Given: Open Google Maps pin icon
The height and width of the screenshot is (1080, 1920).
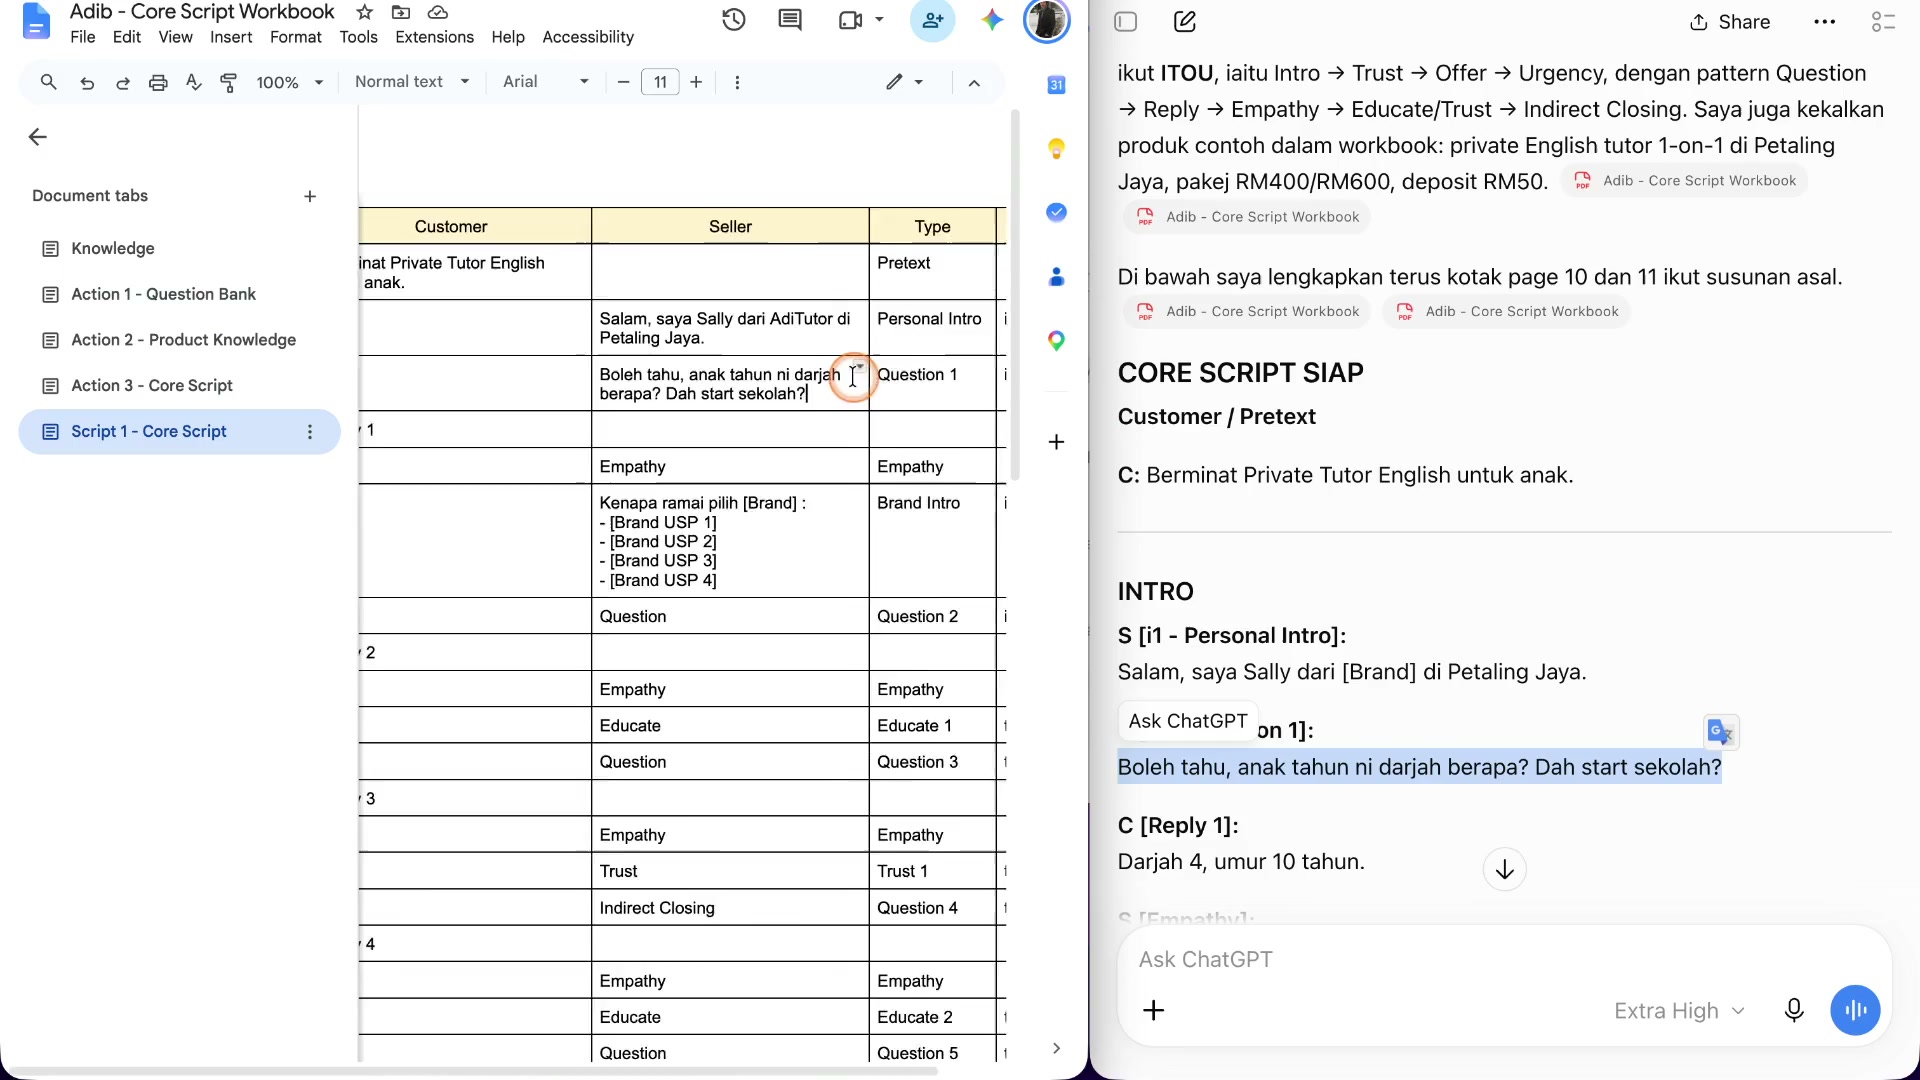Looking at the screenshot, I should [x=1056, y=341].
